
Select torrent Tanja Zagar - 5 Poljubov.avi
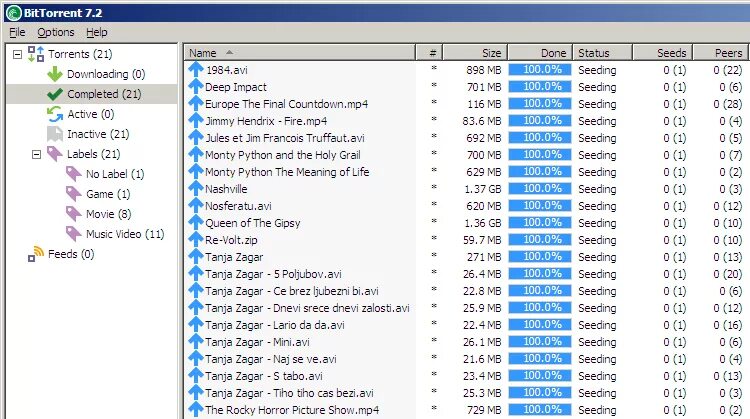(273, 274)
